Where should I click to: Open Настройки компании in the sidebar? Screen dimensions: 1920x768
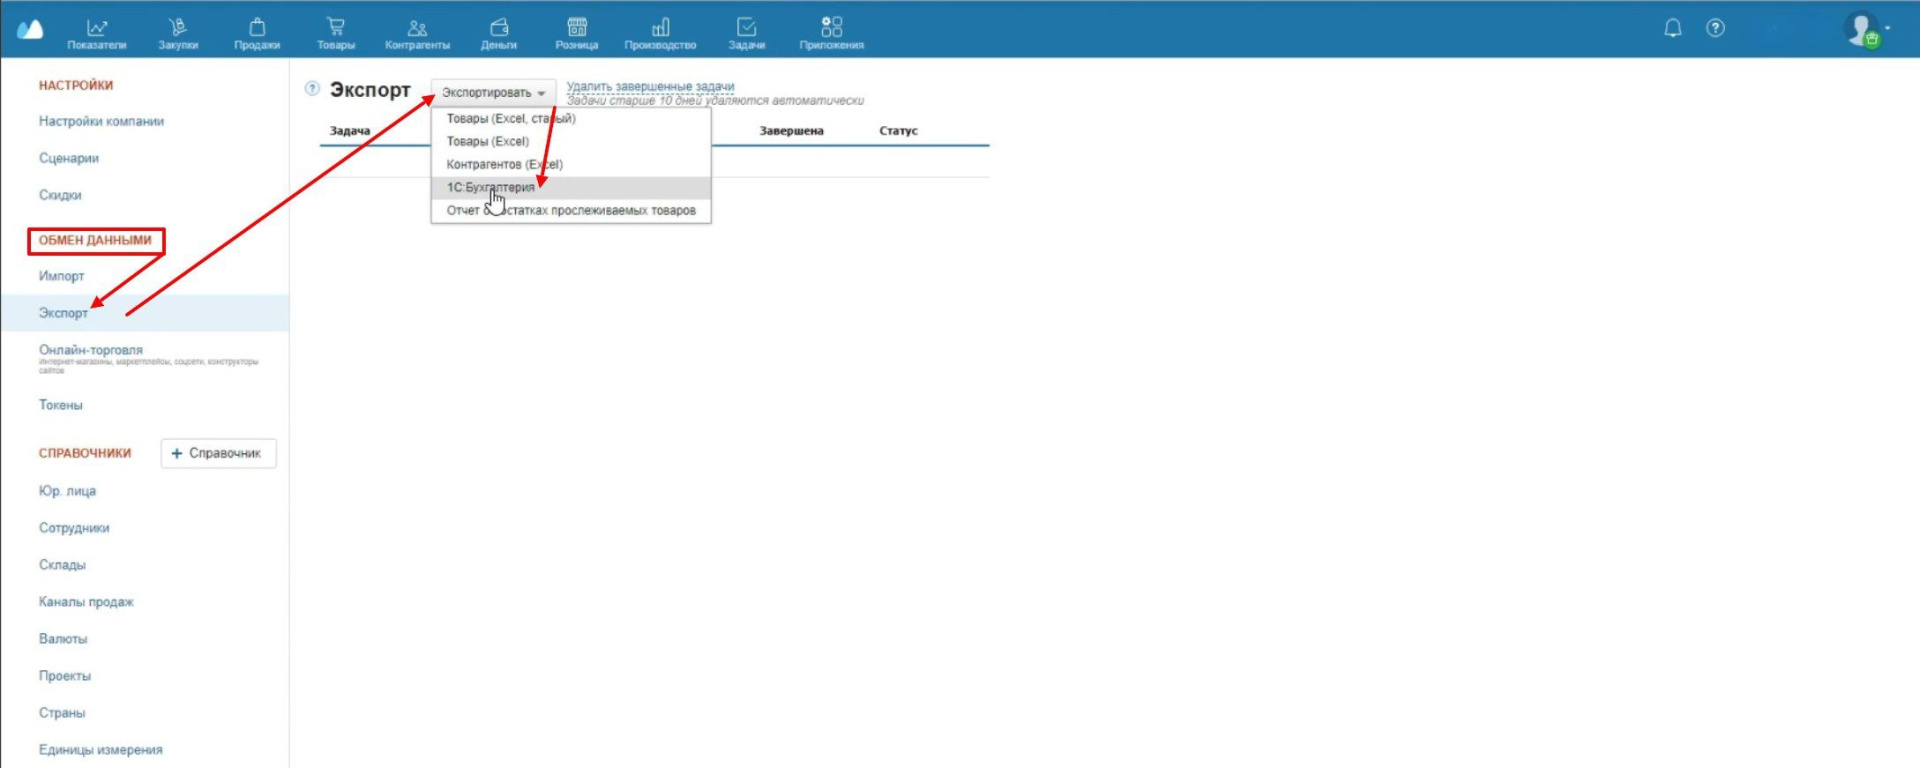(101, 121)
